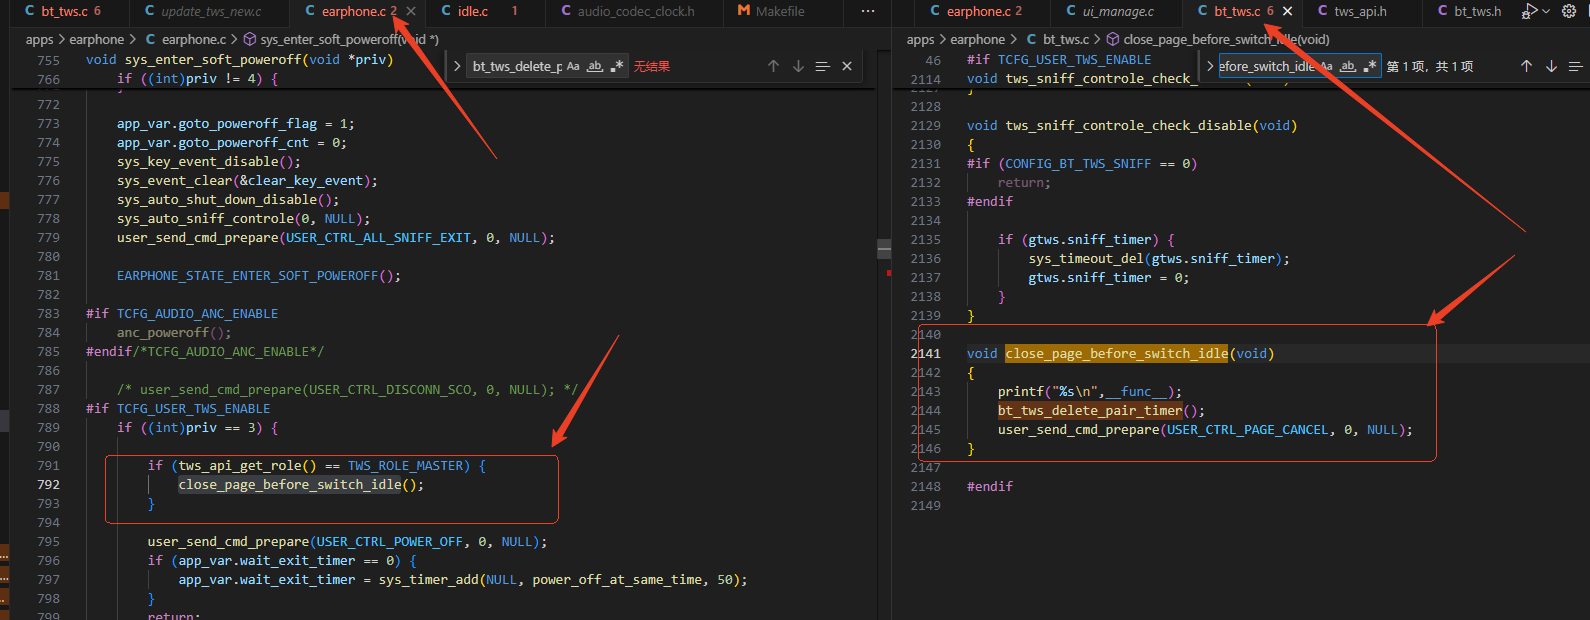Toggle find in selection in right find widget
Image resolution: width=1590 pixels, height=620 pixels.
click(1575, 66)
